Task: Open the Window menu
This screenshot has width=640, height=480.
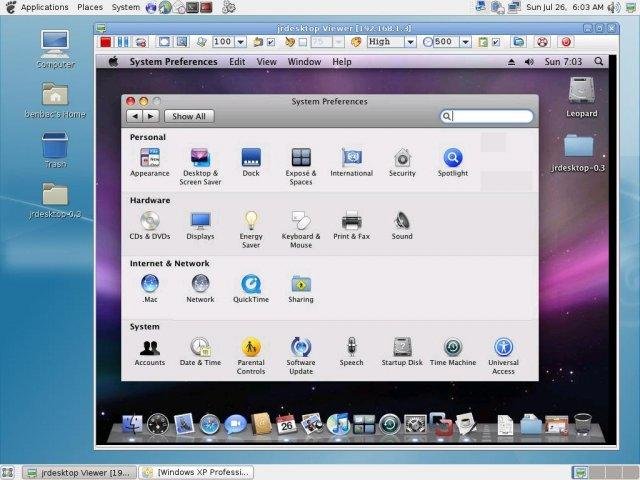Action: [304, 62]
